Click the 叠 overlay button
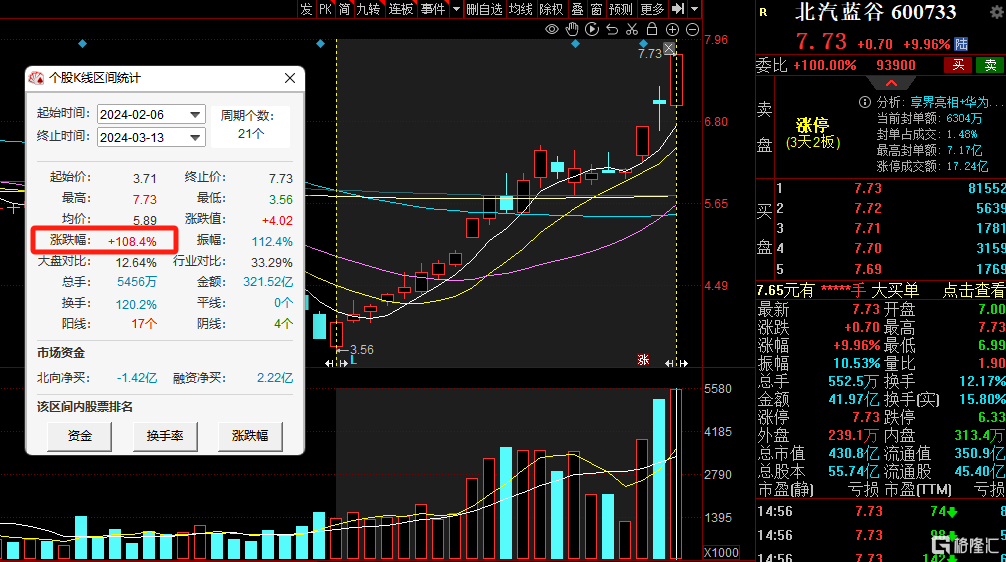The image size is (1006, 562). [x=577, y=9]
